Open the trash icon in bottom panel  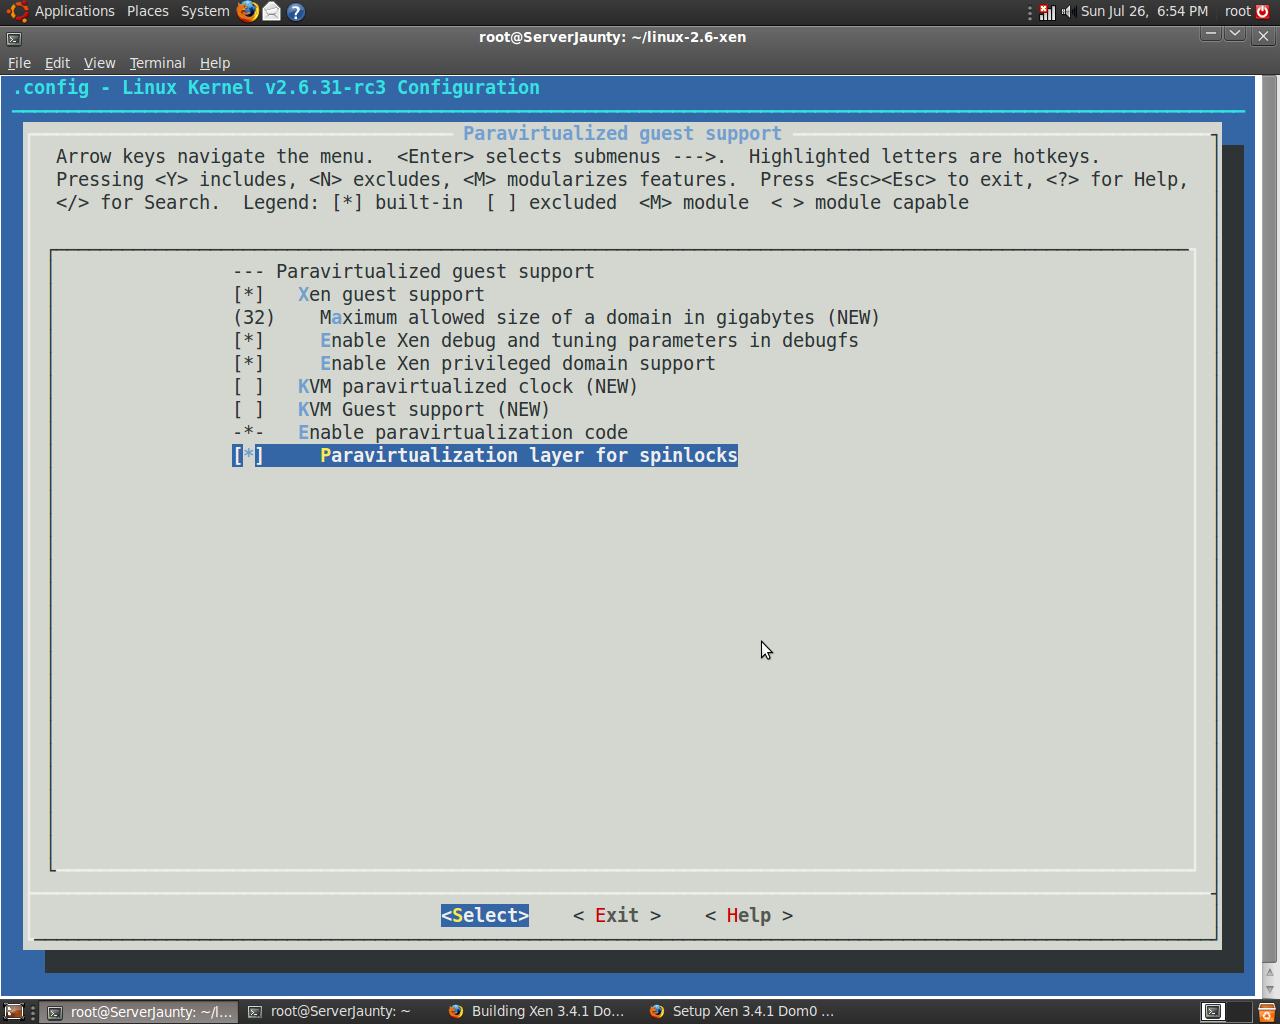1266,1011
